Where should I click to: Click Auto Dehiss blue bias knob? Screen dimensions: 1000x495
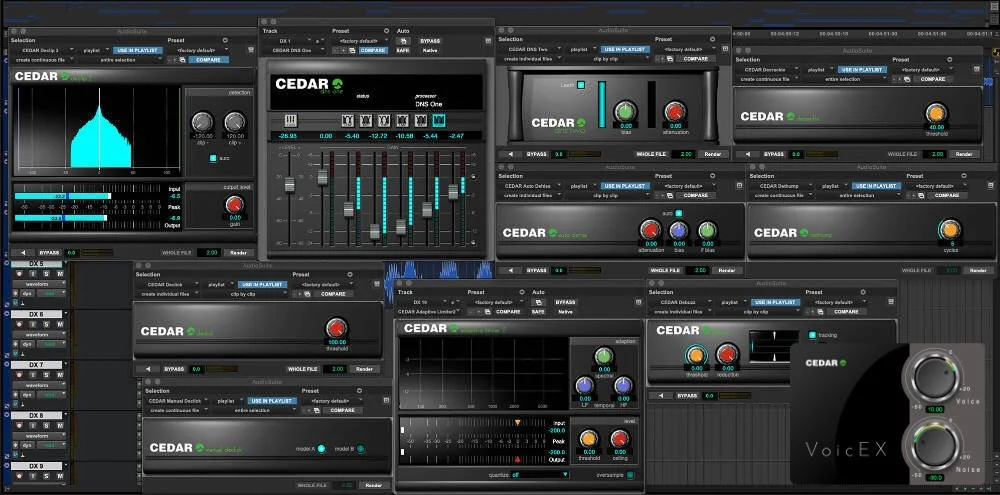point(679,230)
